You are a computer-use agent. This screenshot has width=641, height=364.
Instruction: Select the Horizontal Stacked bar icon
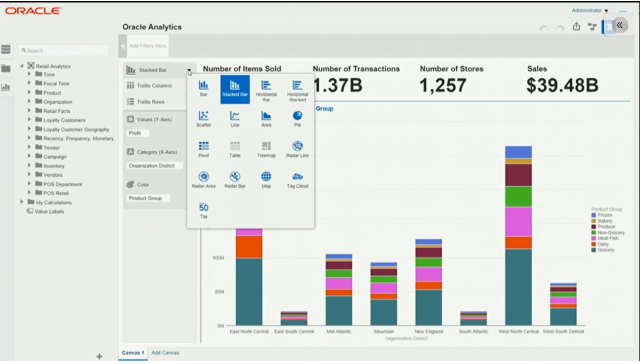coord(297,90)
